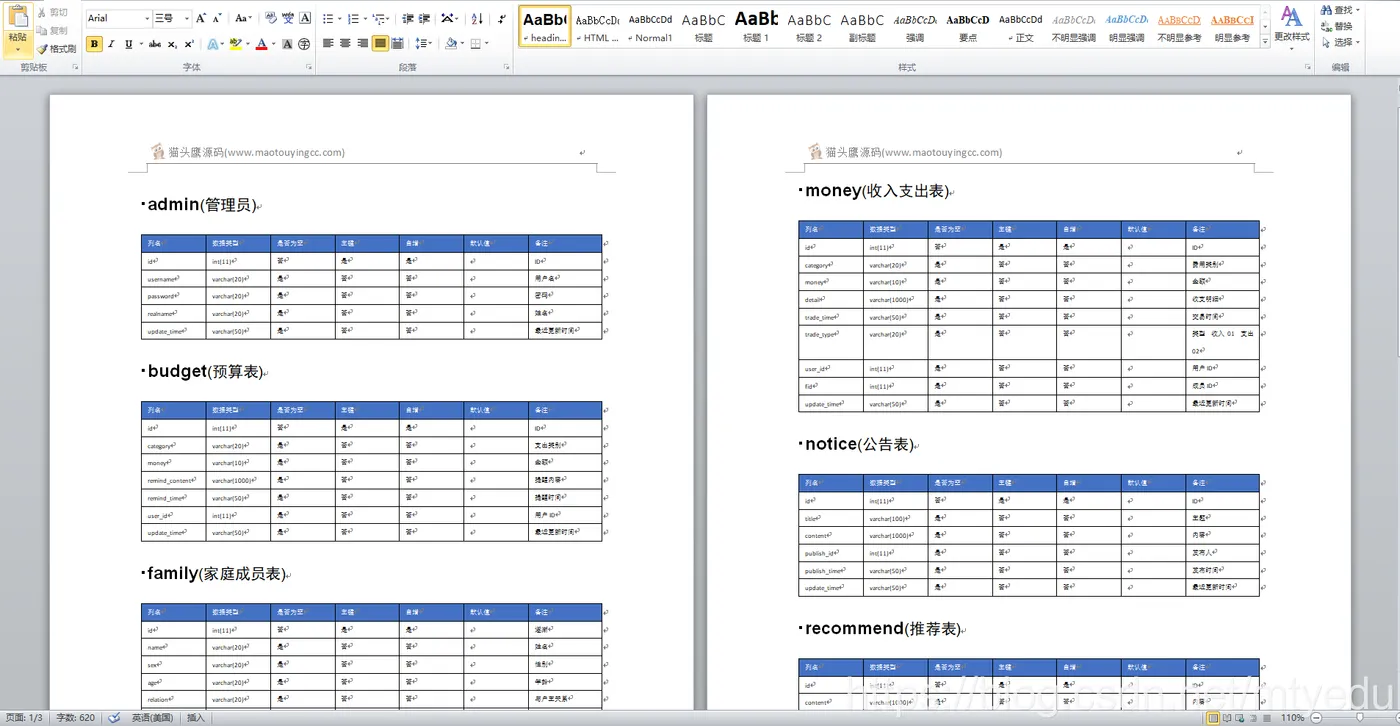Toggle Strikethrough abc formatting
The width and height of the screenshot is (1400, 726).
point(156,44)
